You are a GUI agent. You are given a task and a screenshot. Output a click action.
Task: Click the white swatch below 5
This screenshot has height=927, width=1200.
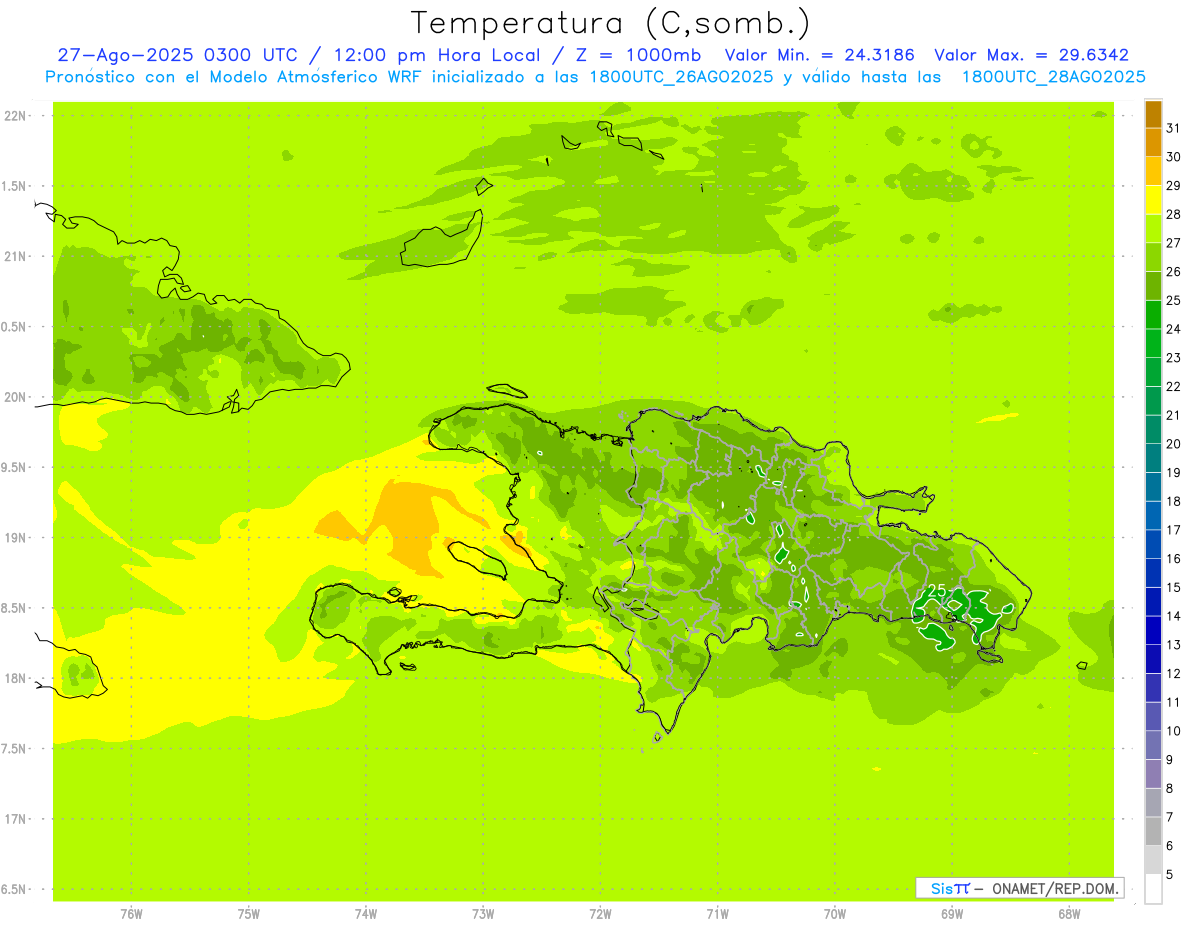[1153, 889]
